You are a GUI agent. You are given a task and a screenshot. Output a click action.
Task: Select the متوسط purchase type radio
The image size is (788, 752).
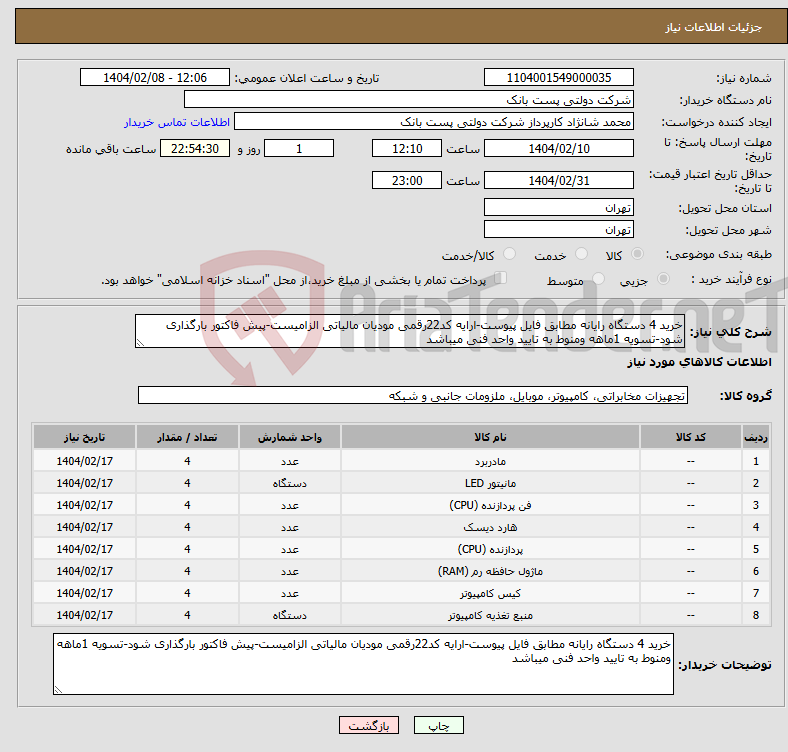(x=599, y=278)
